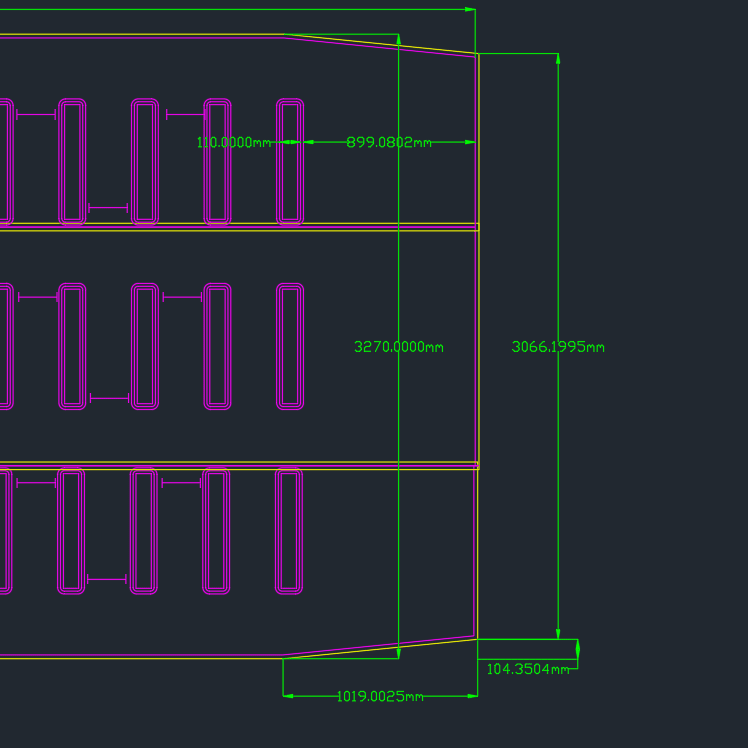Click third slot from right, top row
This screenshot has width=748, height=748.
click(x=145, y=161)
